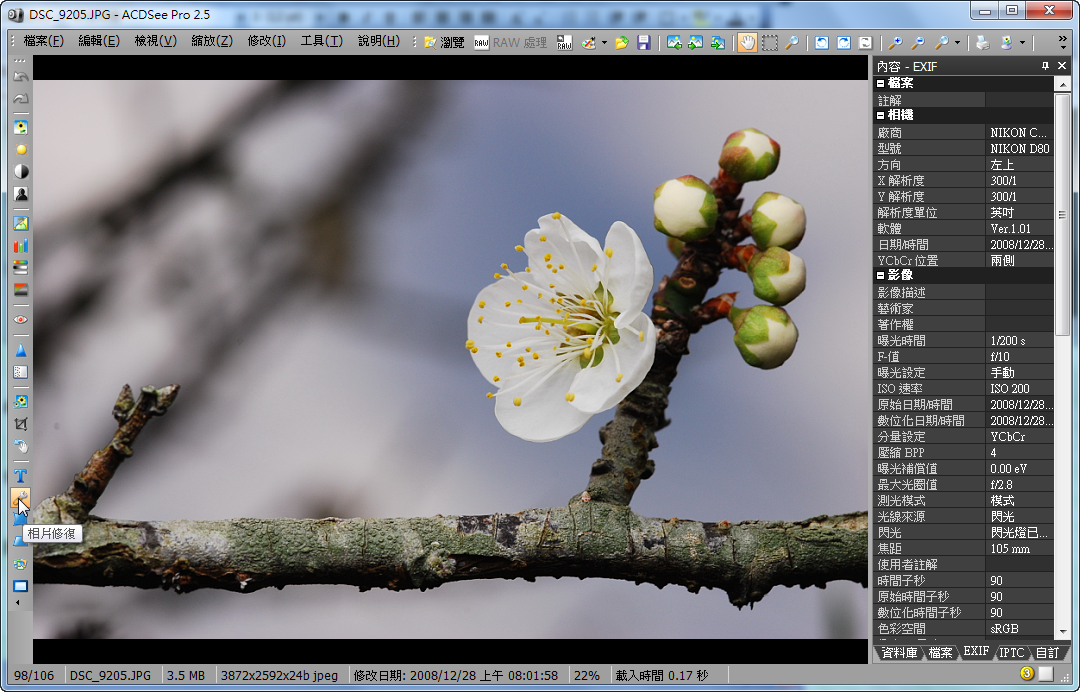Select the rectangular selection tool
The image size is (1080, 692).
click(770, 42)
